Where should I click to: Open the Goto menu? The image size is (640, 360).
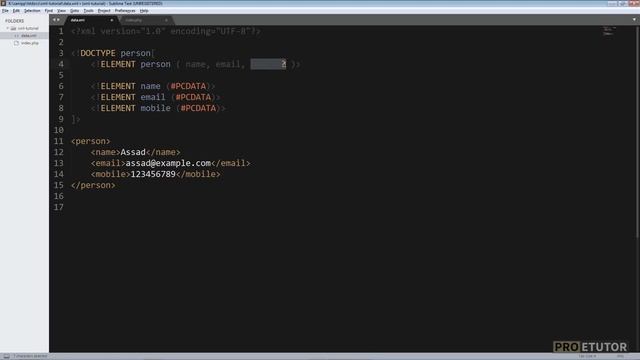pos(74,11)
